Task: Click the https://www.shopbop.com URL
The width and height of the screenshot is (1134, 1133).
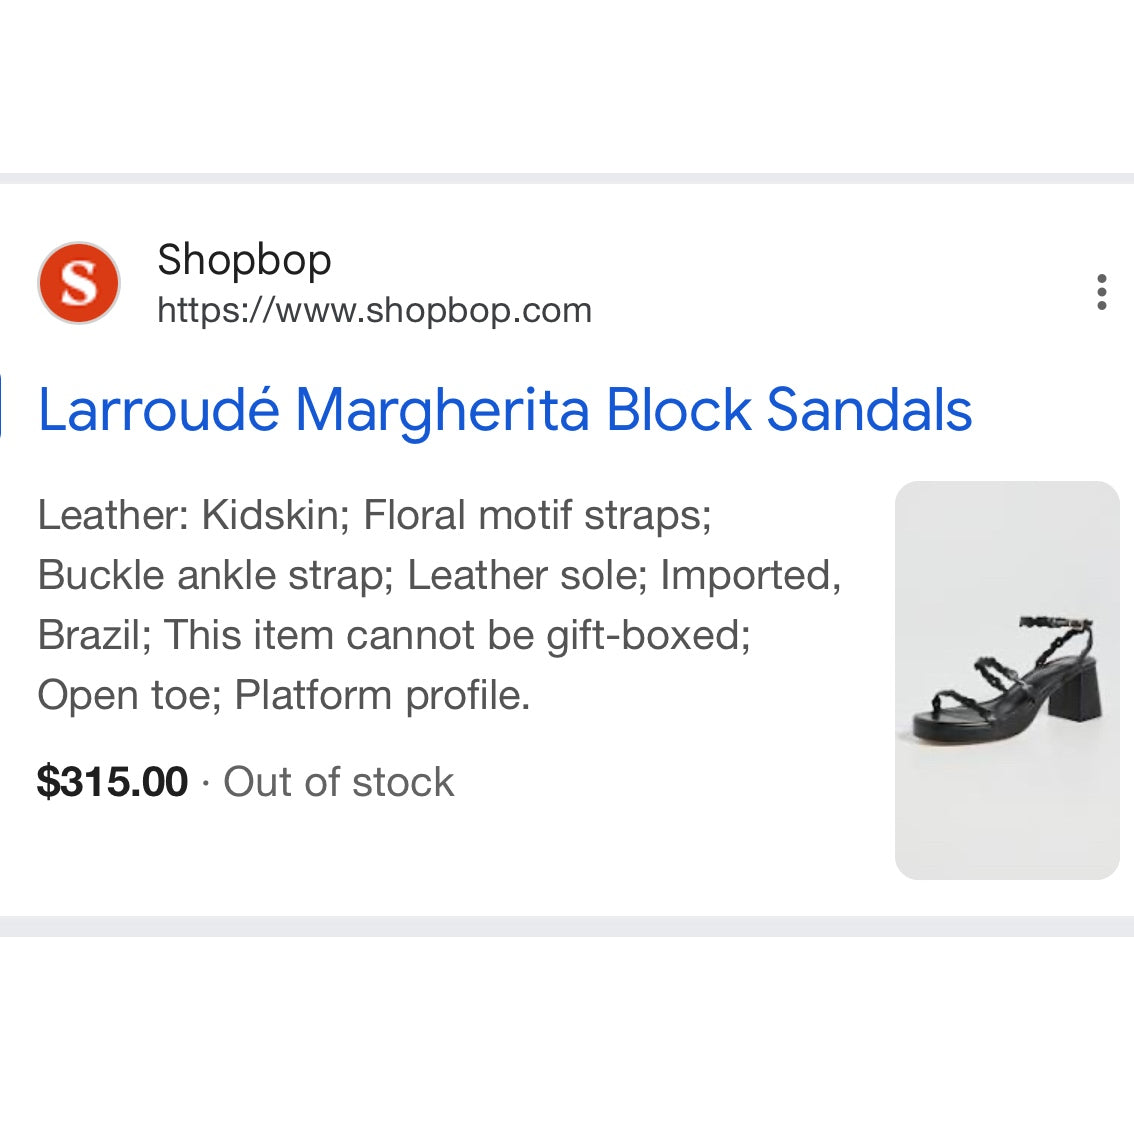Action: click(374, 311)
